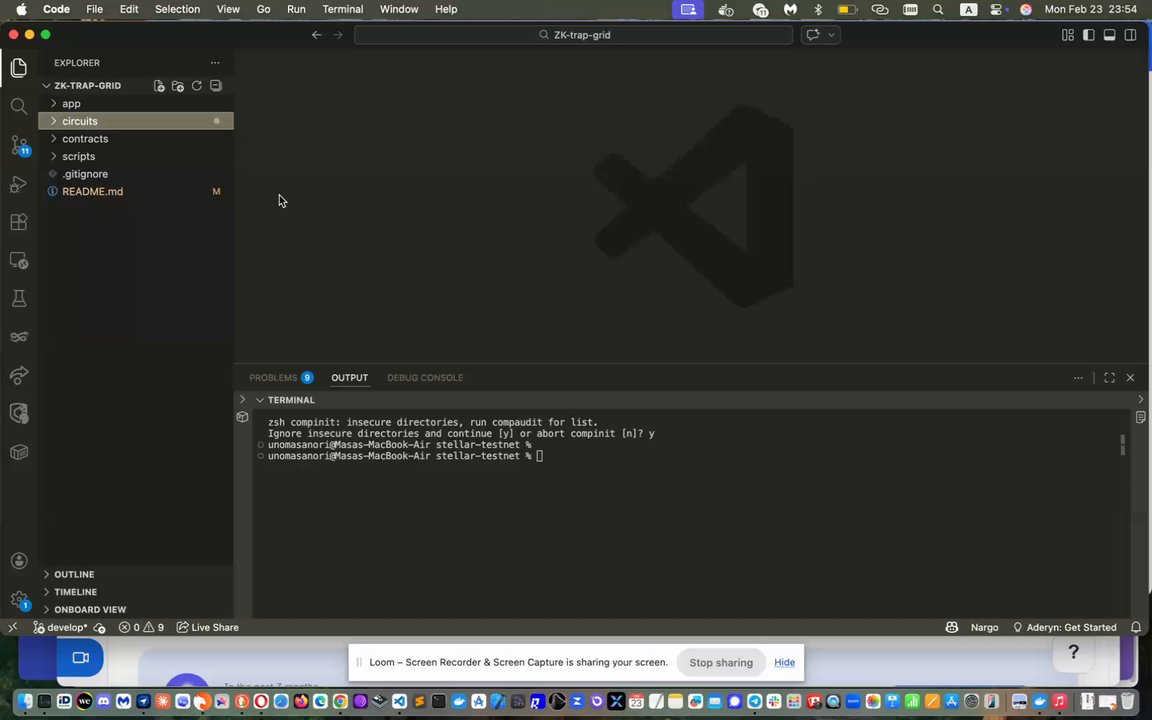Image resolution: width=1152 pixels, height=720 pixels.
Task: Toggle the primary side bar layout button
Action: (1088, 35)
